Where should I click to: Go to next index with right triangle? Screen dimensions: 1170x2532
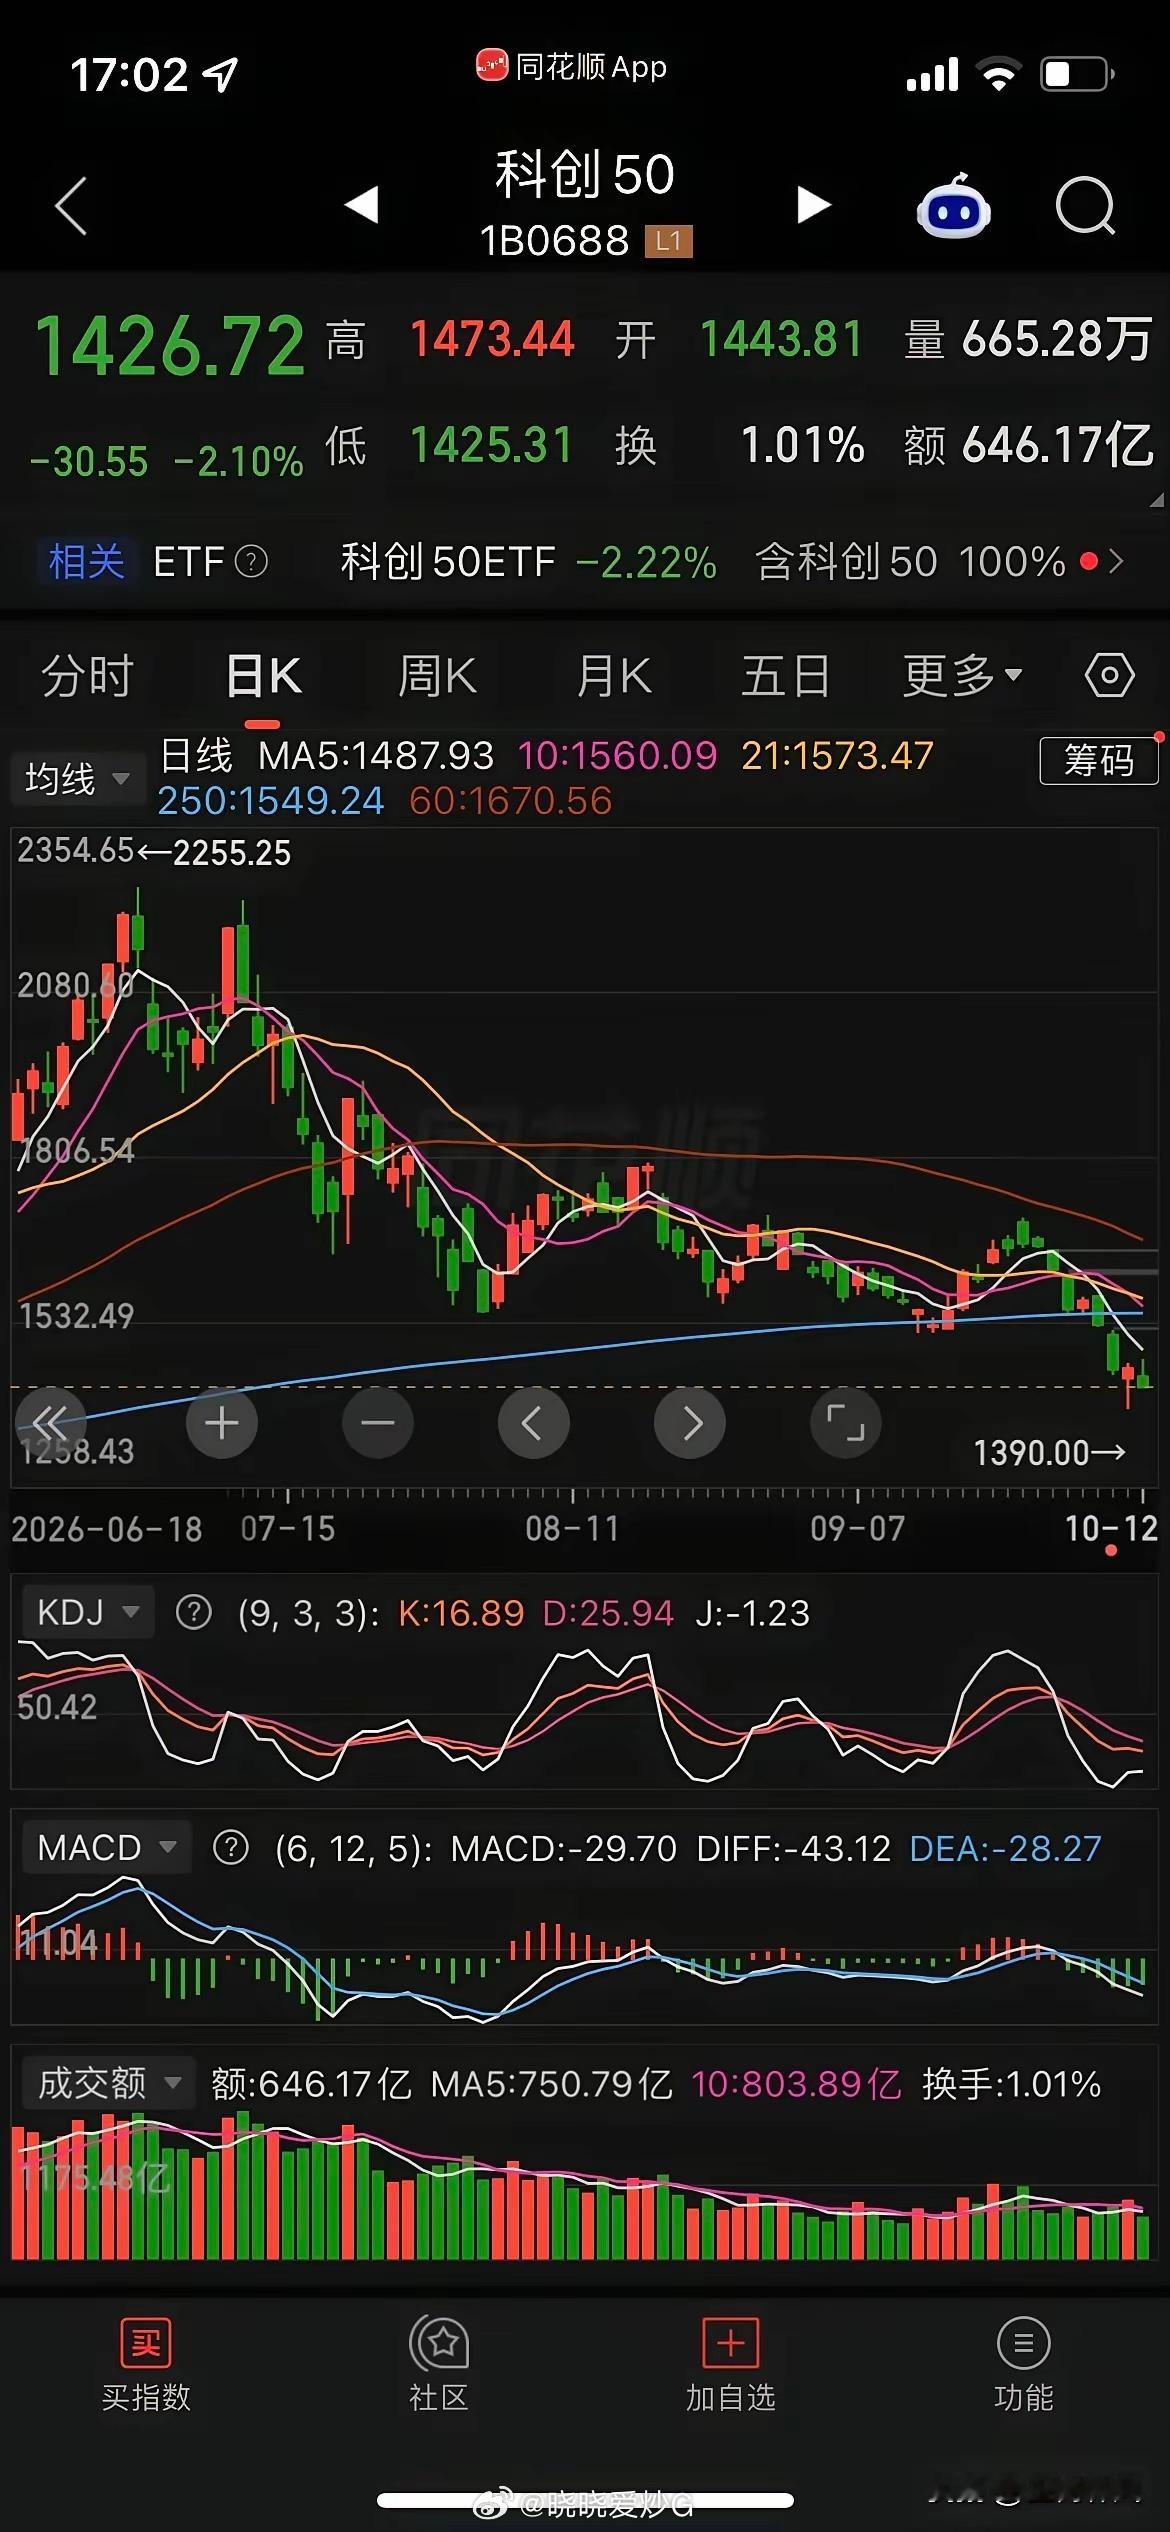pyautogui.click(x=814, y=205)
